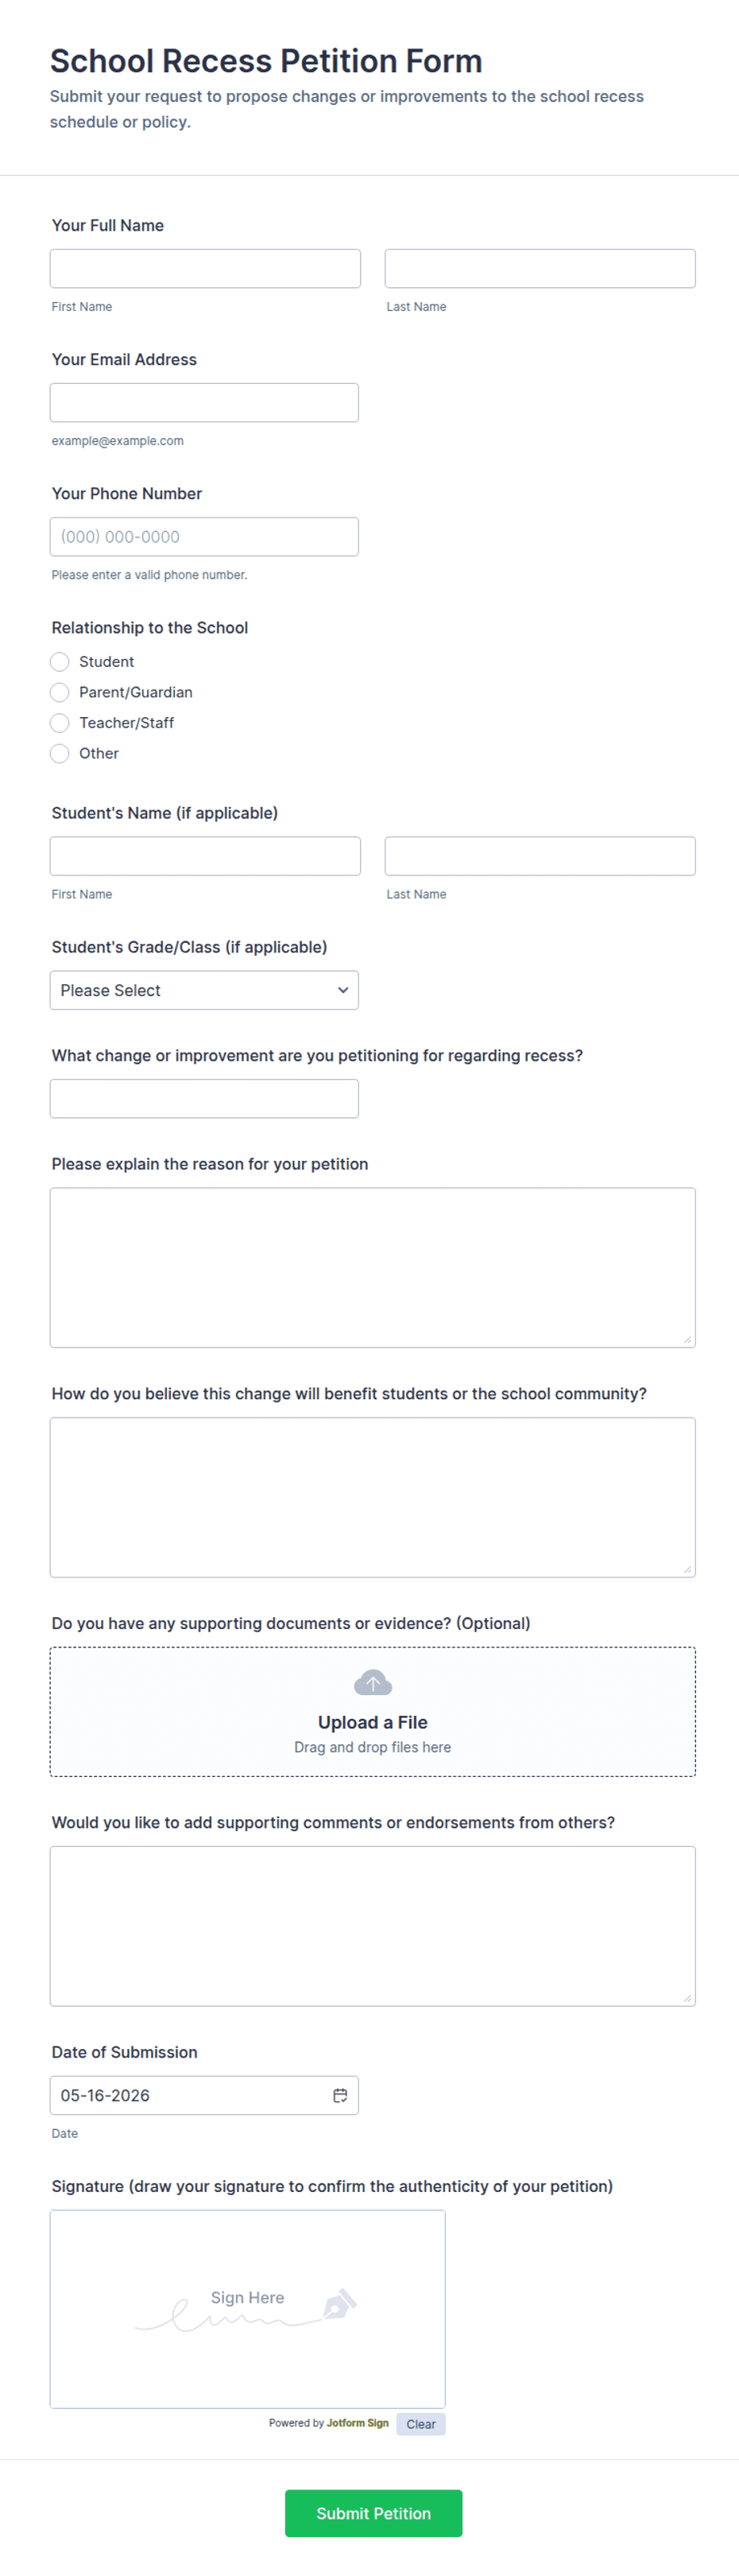The image size is (739, 2576).
Task: Click the pen icon in signature box
Action: click(x=339, y=2303)
